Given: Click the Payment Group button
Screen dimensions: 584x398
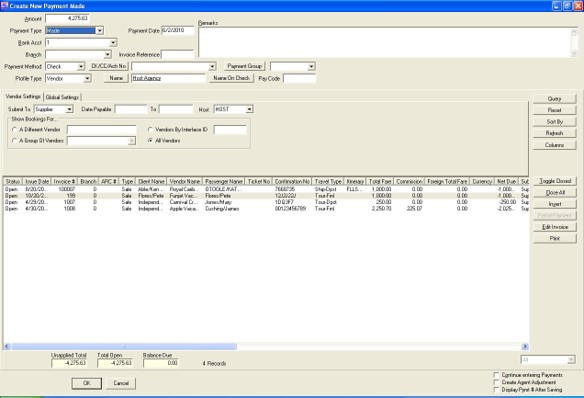Looking at the screenshot, I should point(244,66).
